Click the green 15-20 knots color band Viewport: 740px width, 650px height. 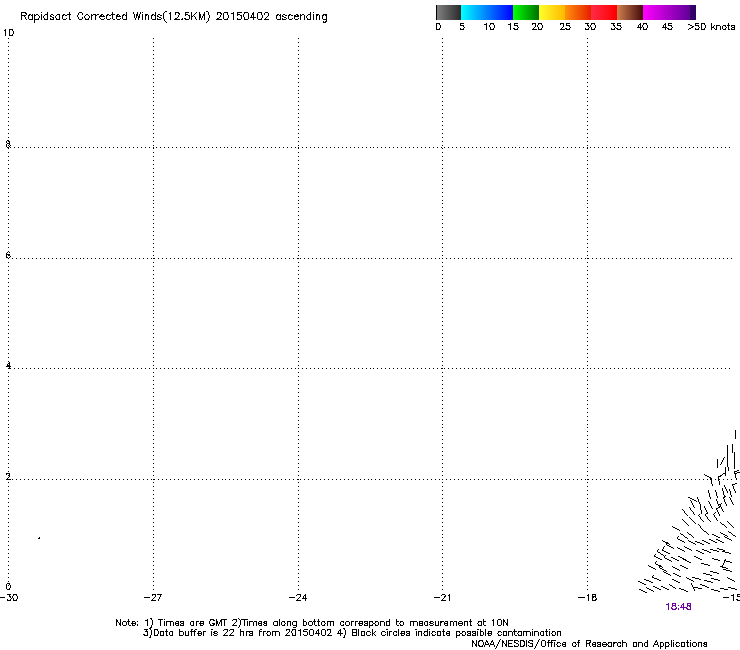tap(526, 12)
